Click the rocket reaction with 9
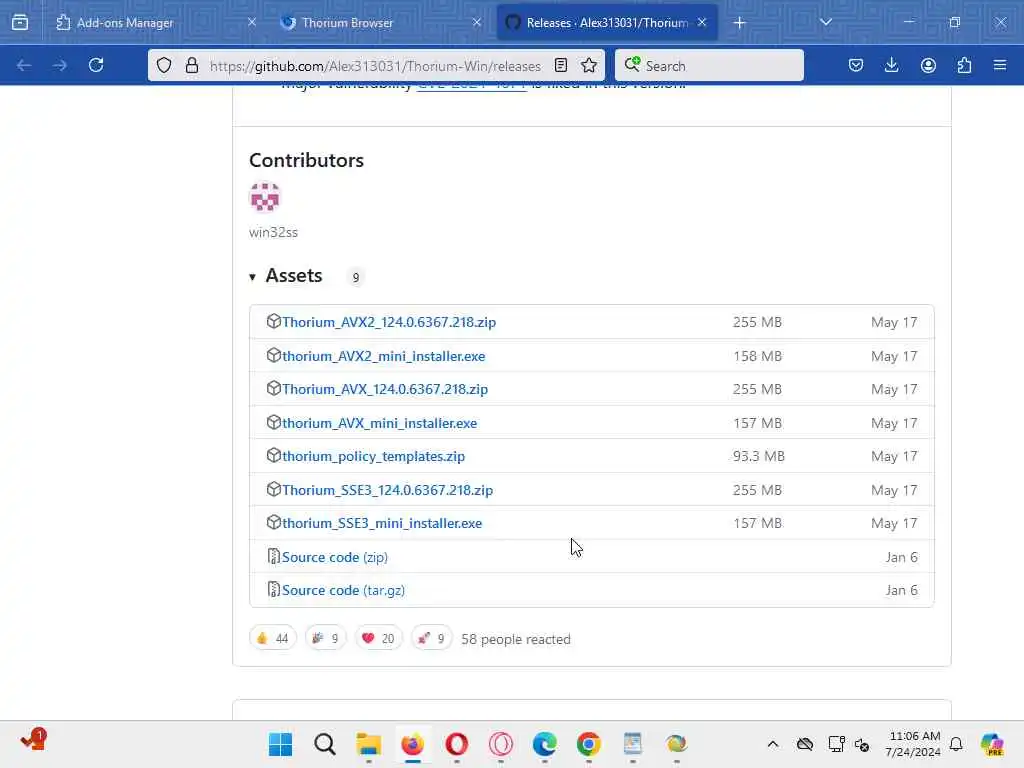This screenshot has width=1024, height=768. pos(432,638)
